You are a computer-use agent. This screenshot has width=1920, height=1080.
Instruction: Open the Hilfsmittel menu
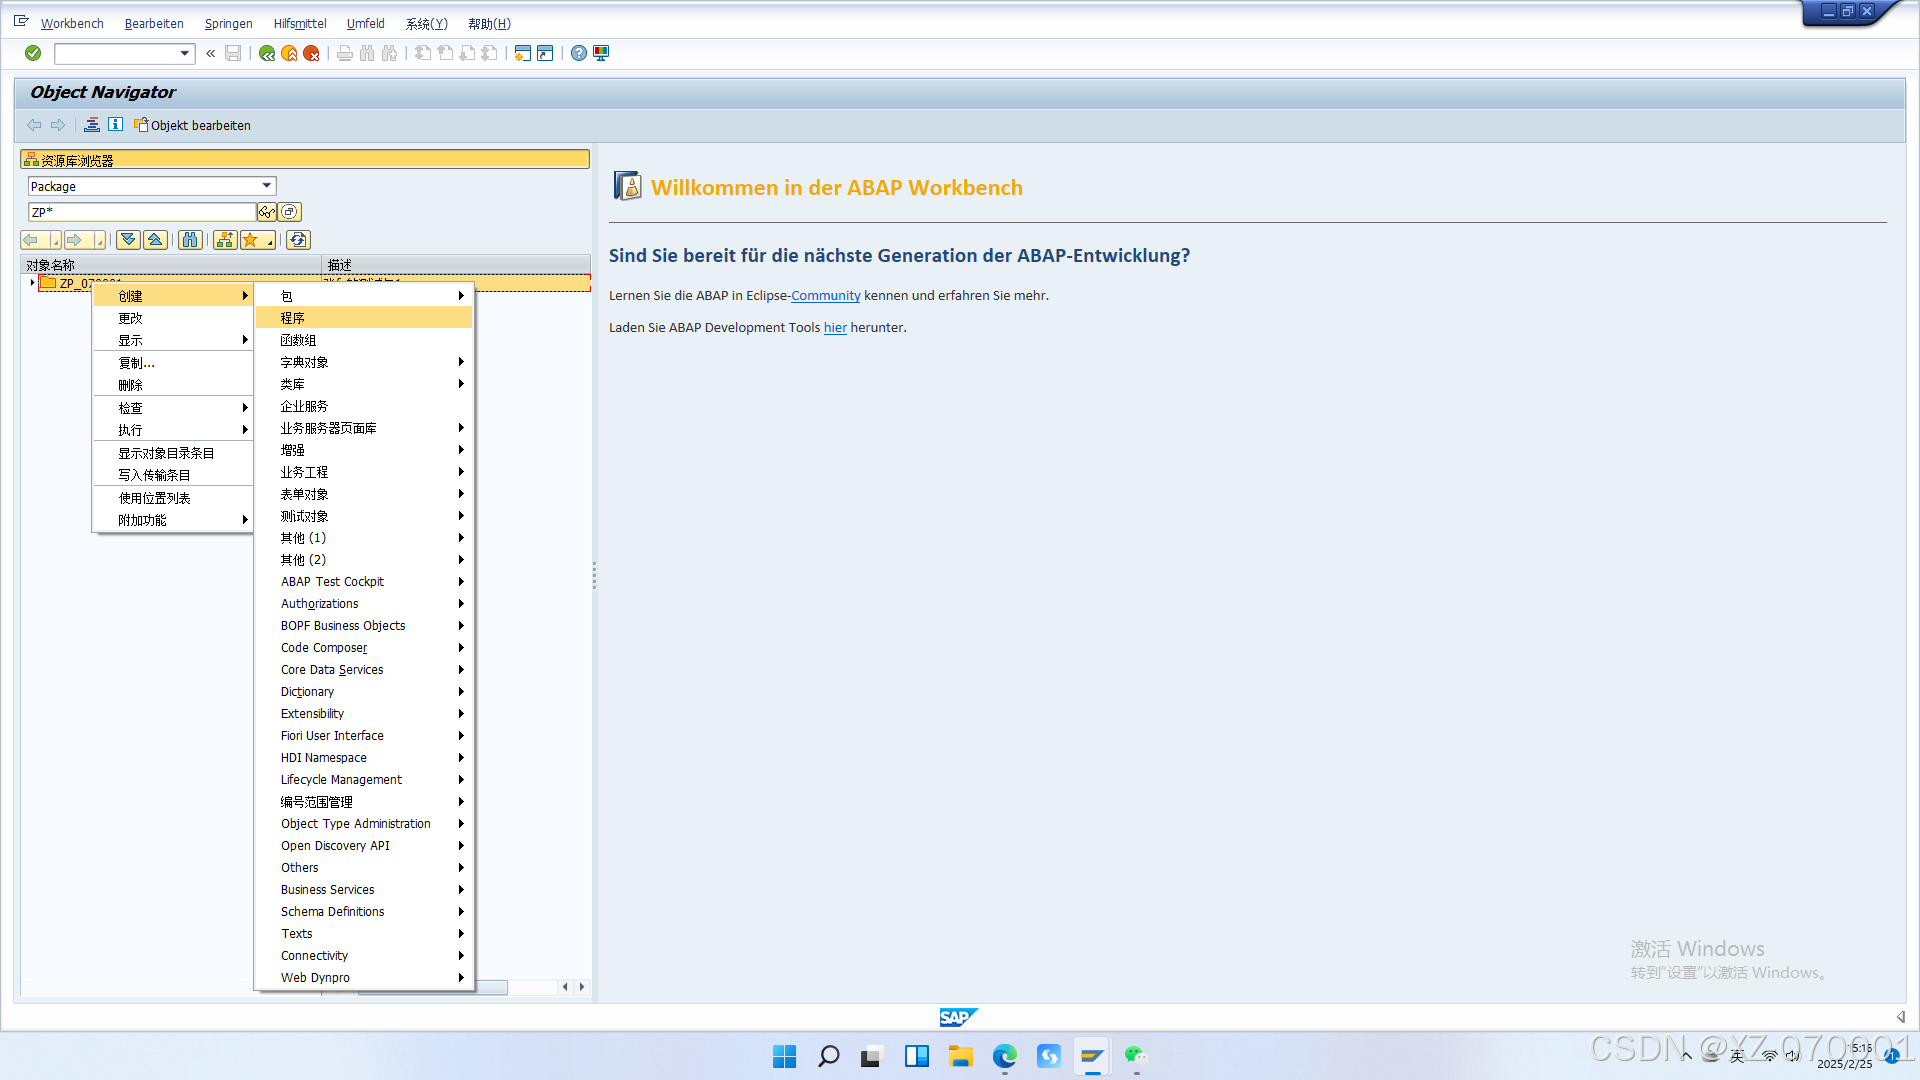click(x=300, y=23)
